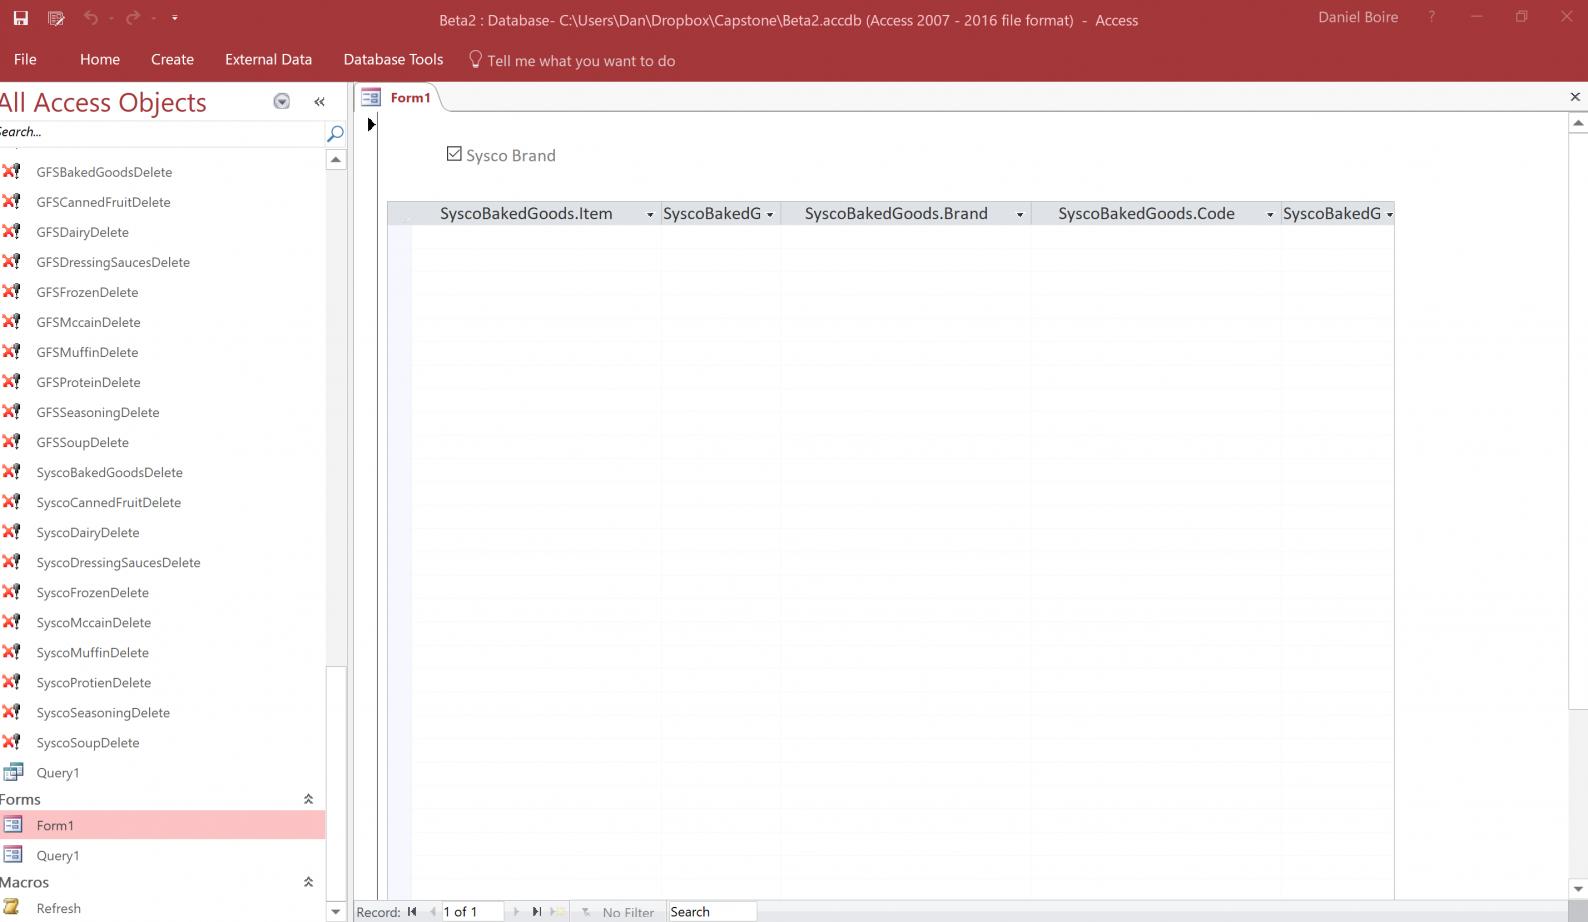Click the delete query icon for GFSMuffinDelete

coord(12,351)
